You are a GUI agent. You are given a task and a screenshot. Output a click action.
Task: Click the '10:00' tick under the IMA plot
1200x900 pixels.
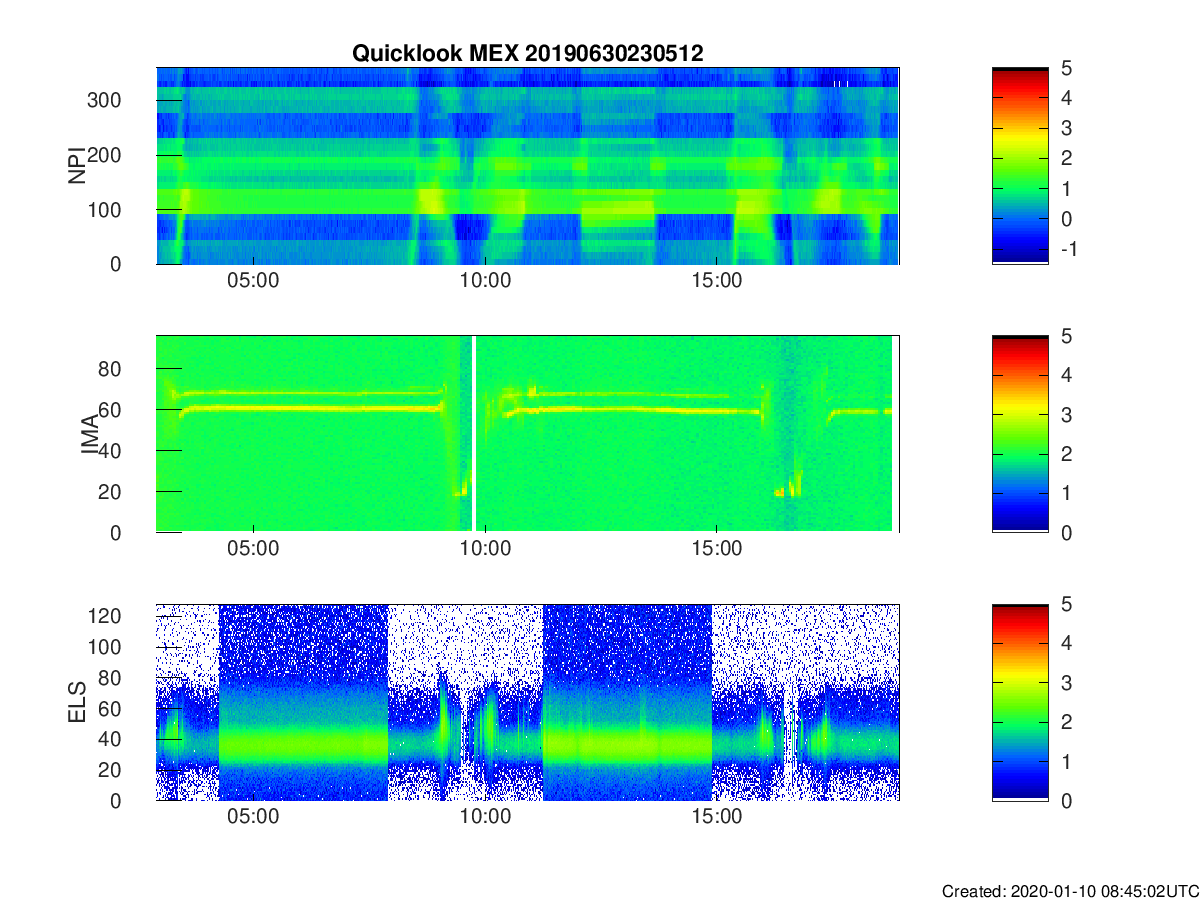[x=486, y=549]
